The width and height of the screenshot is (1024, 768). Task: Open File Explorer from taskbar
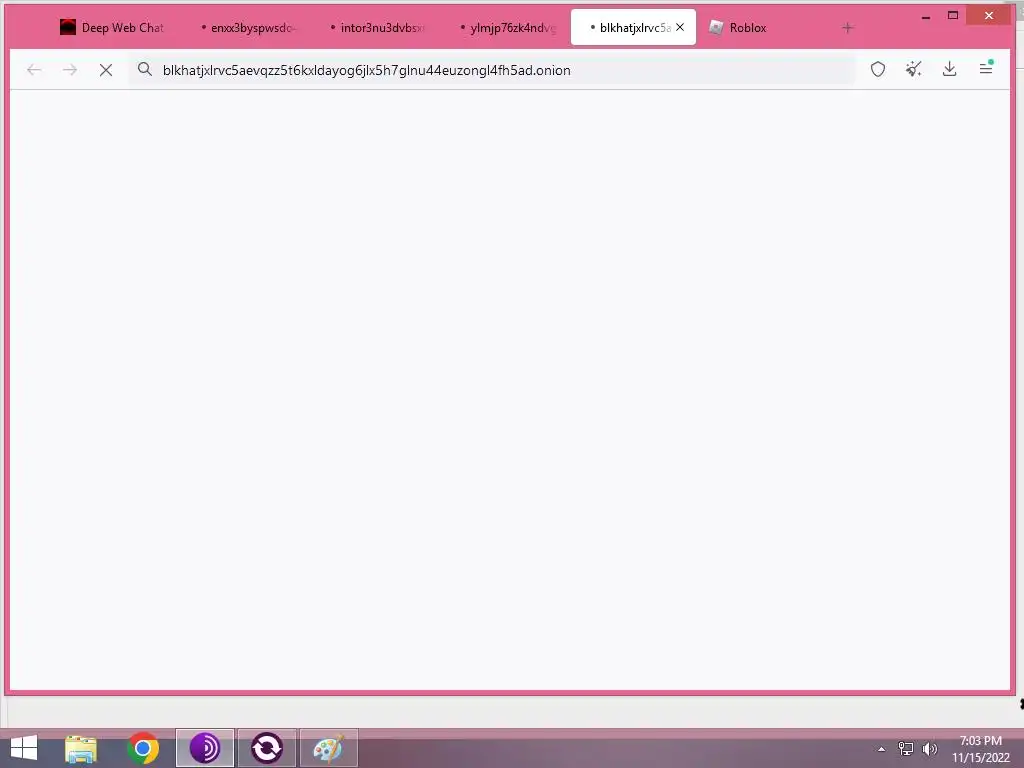(81, 748)
